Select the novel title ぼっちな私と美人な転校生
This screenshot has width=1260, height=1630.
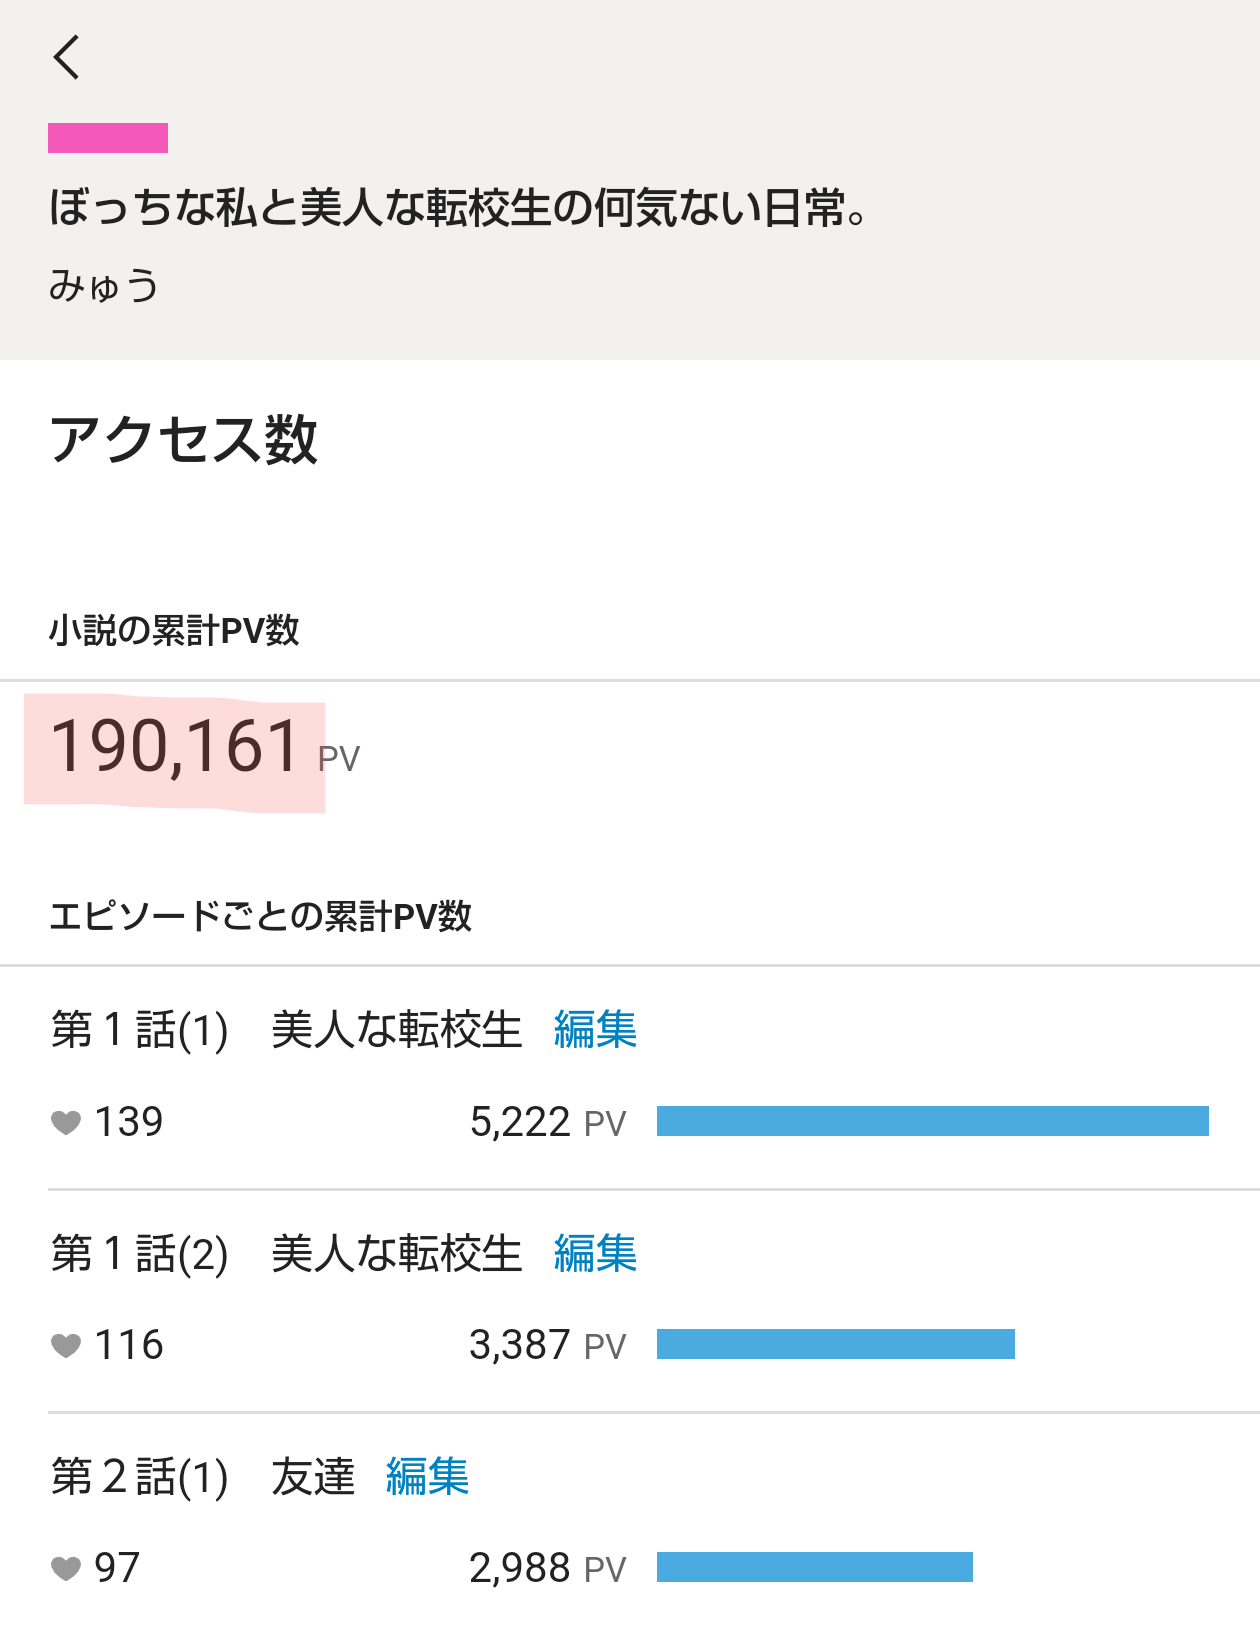(x=457, y=208)
